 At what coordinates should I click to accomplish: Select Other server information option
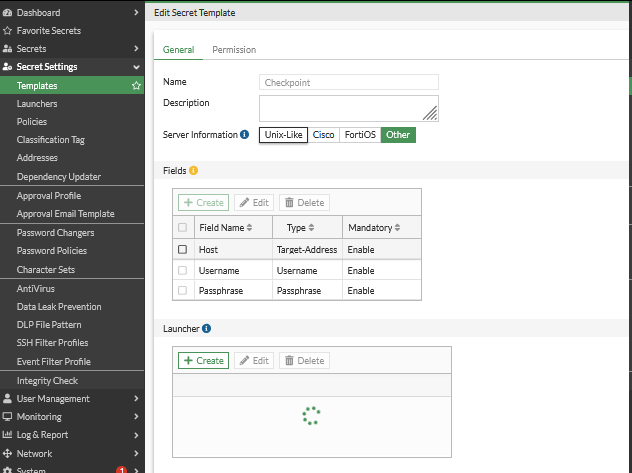point(398,135)
